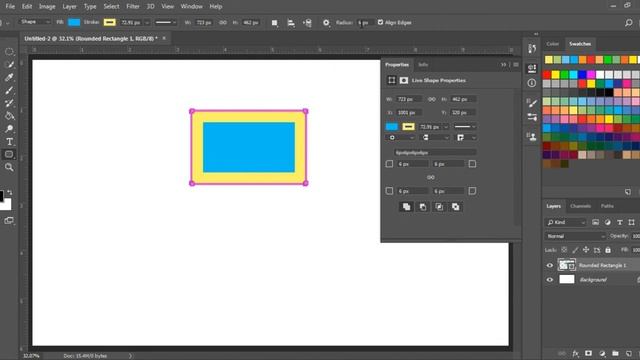Click Subtract Front Shape button in Properties

pyautogui.click(x=423, y=207)
